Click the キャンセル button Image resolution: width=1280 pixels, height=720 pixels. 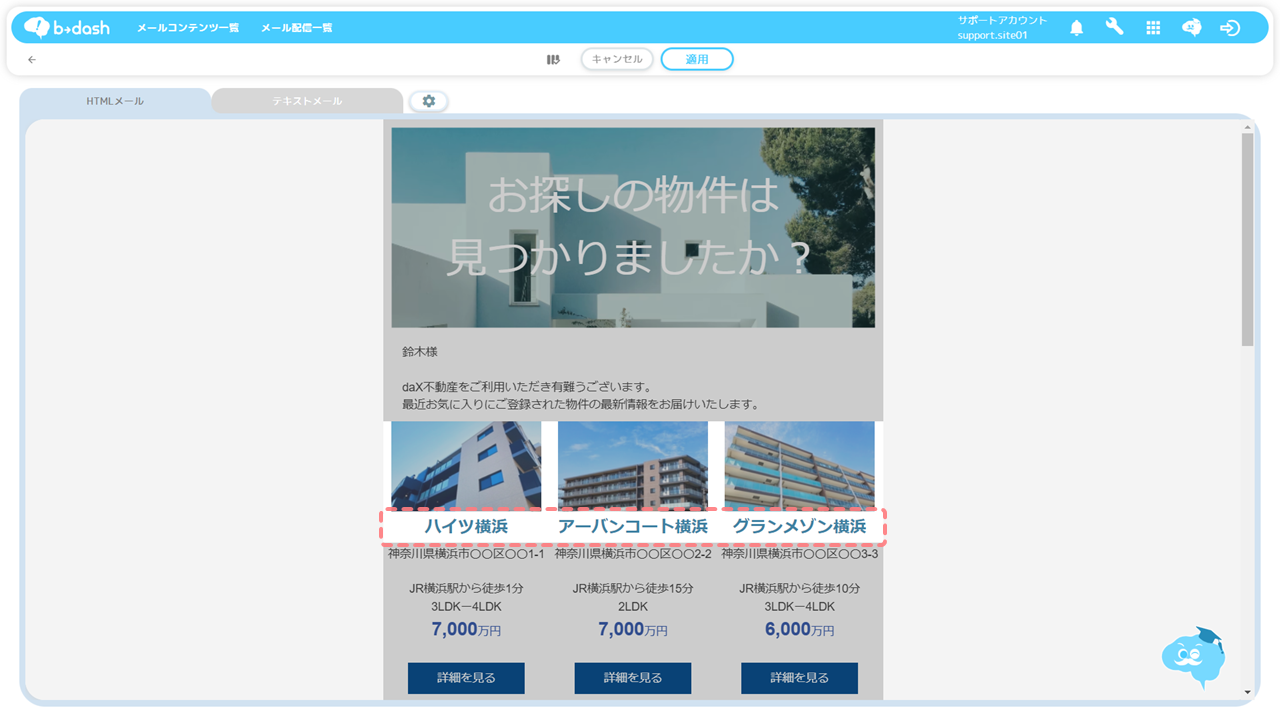617,59
